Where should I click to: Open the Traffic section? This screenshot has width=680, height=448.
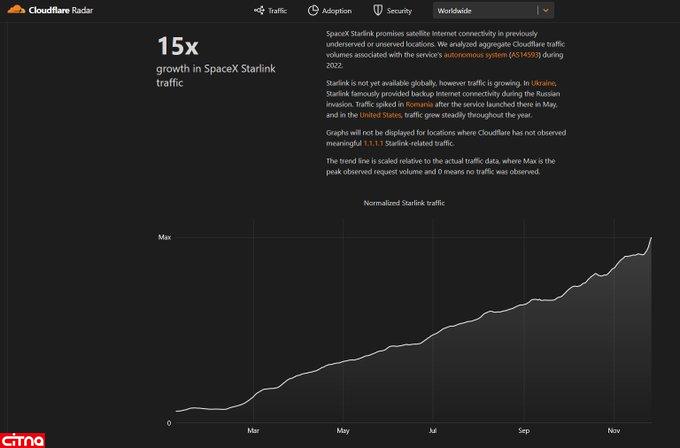277,10
